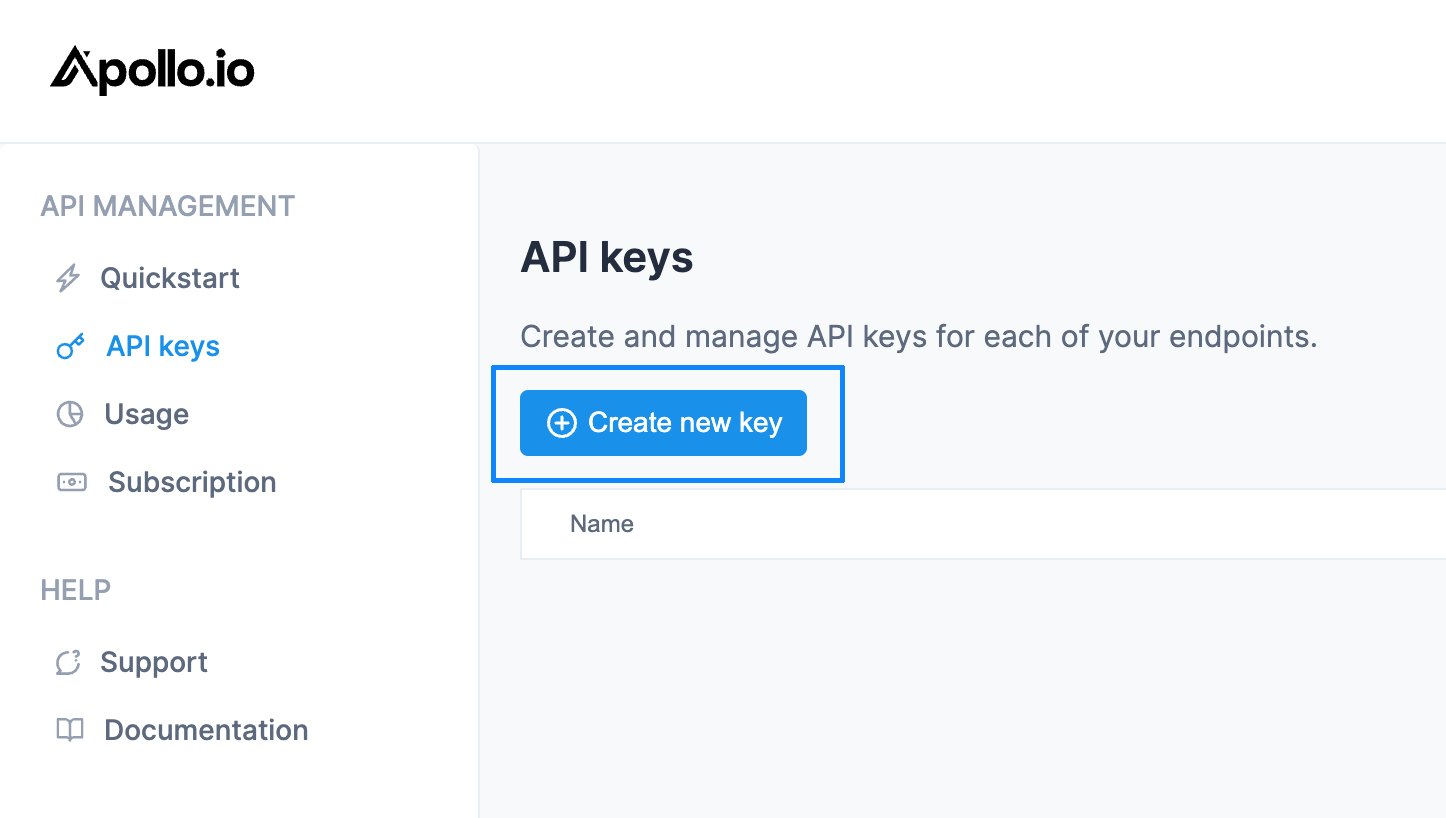Click the Support chat bubble icon
The width and height of the screenshot is (1446, 818).
click(x=68, y=662)
